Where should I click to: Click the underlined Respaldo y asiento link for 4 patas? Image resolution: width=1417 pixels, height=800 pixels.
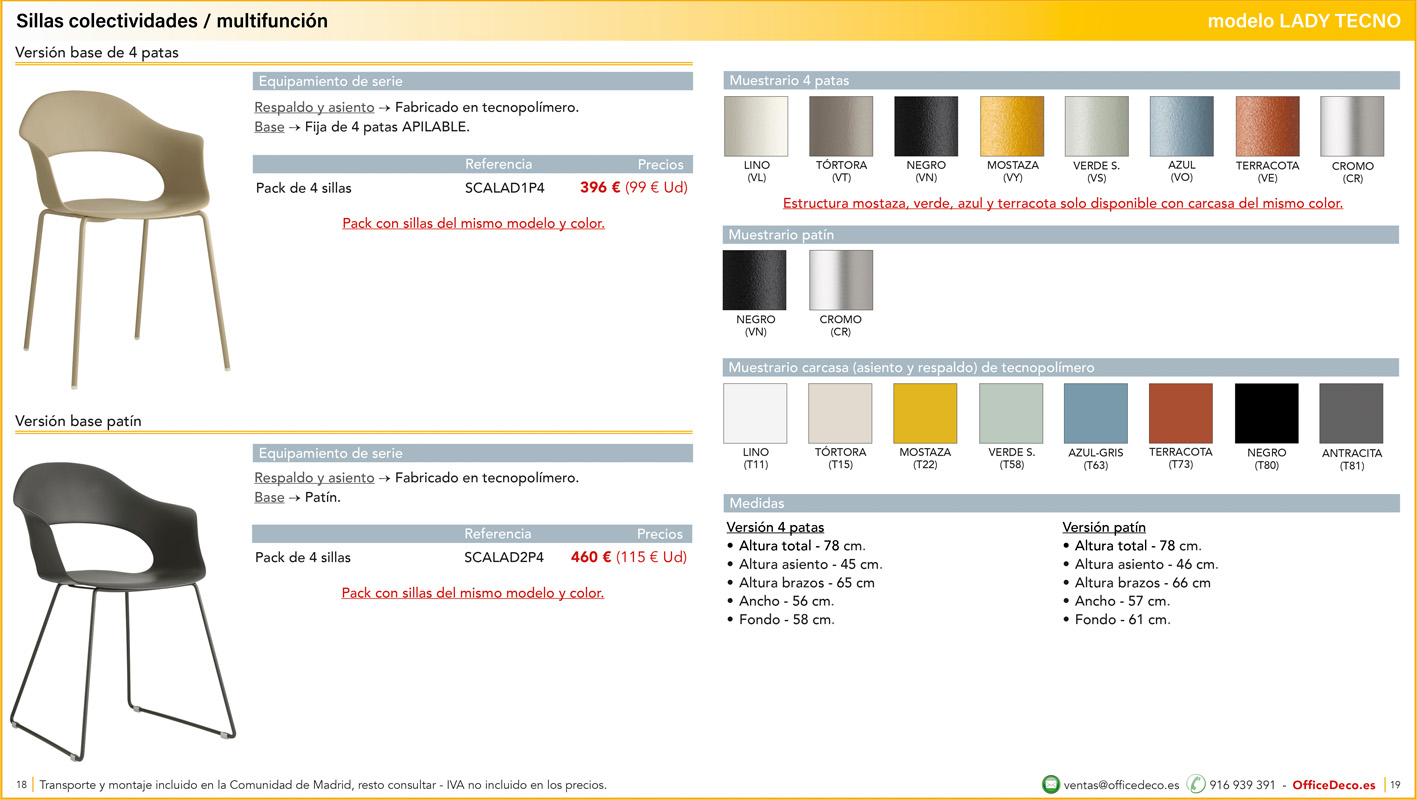pos(314,107)
